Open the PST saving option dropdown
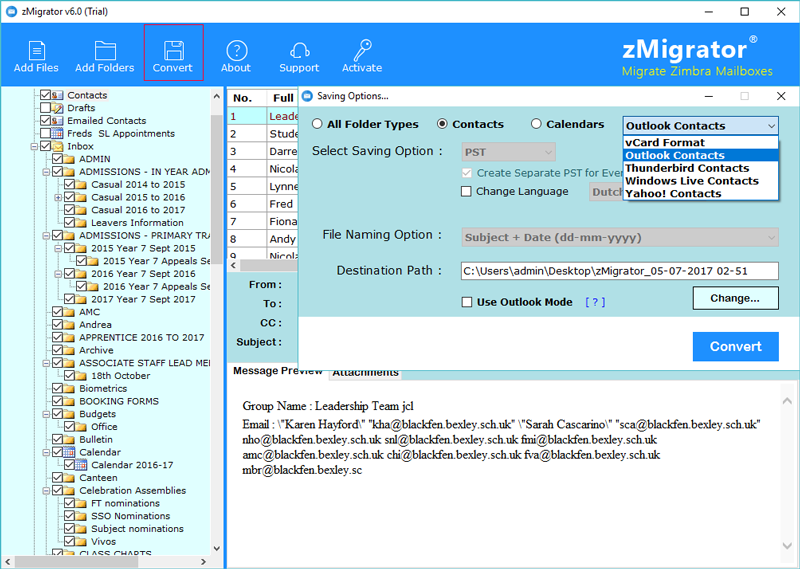 tap(509, 152)
